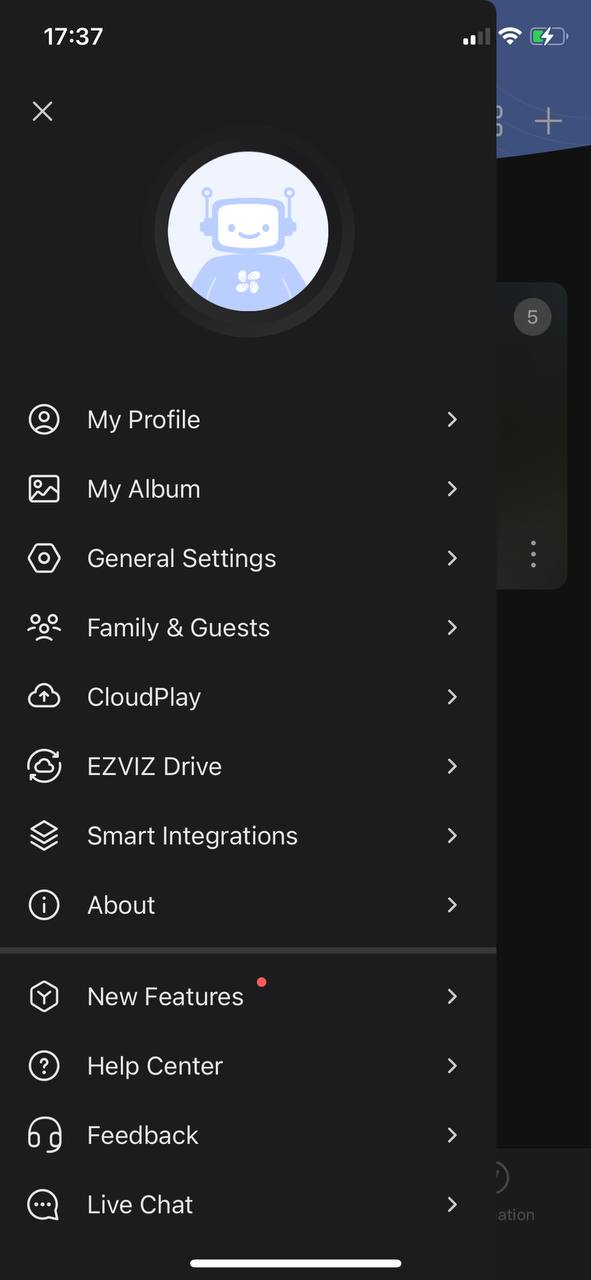Expand CloudPlay using its right chevron
Viewport: 591px width, 1280px height.
(x=452, y=697)
